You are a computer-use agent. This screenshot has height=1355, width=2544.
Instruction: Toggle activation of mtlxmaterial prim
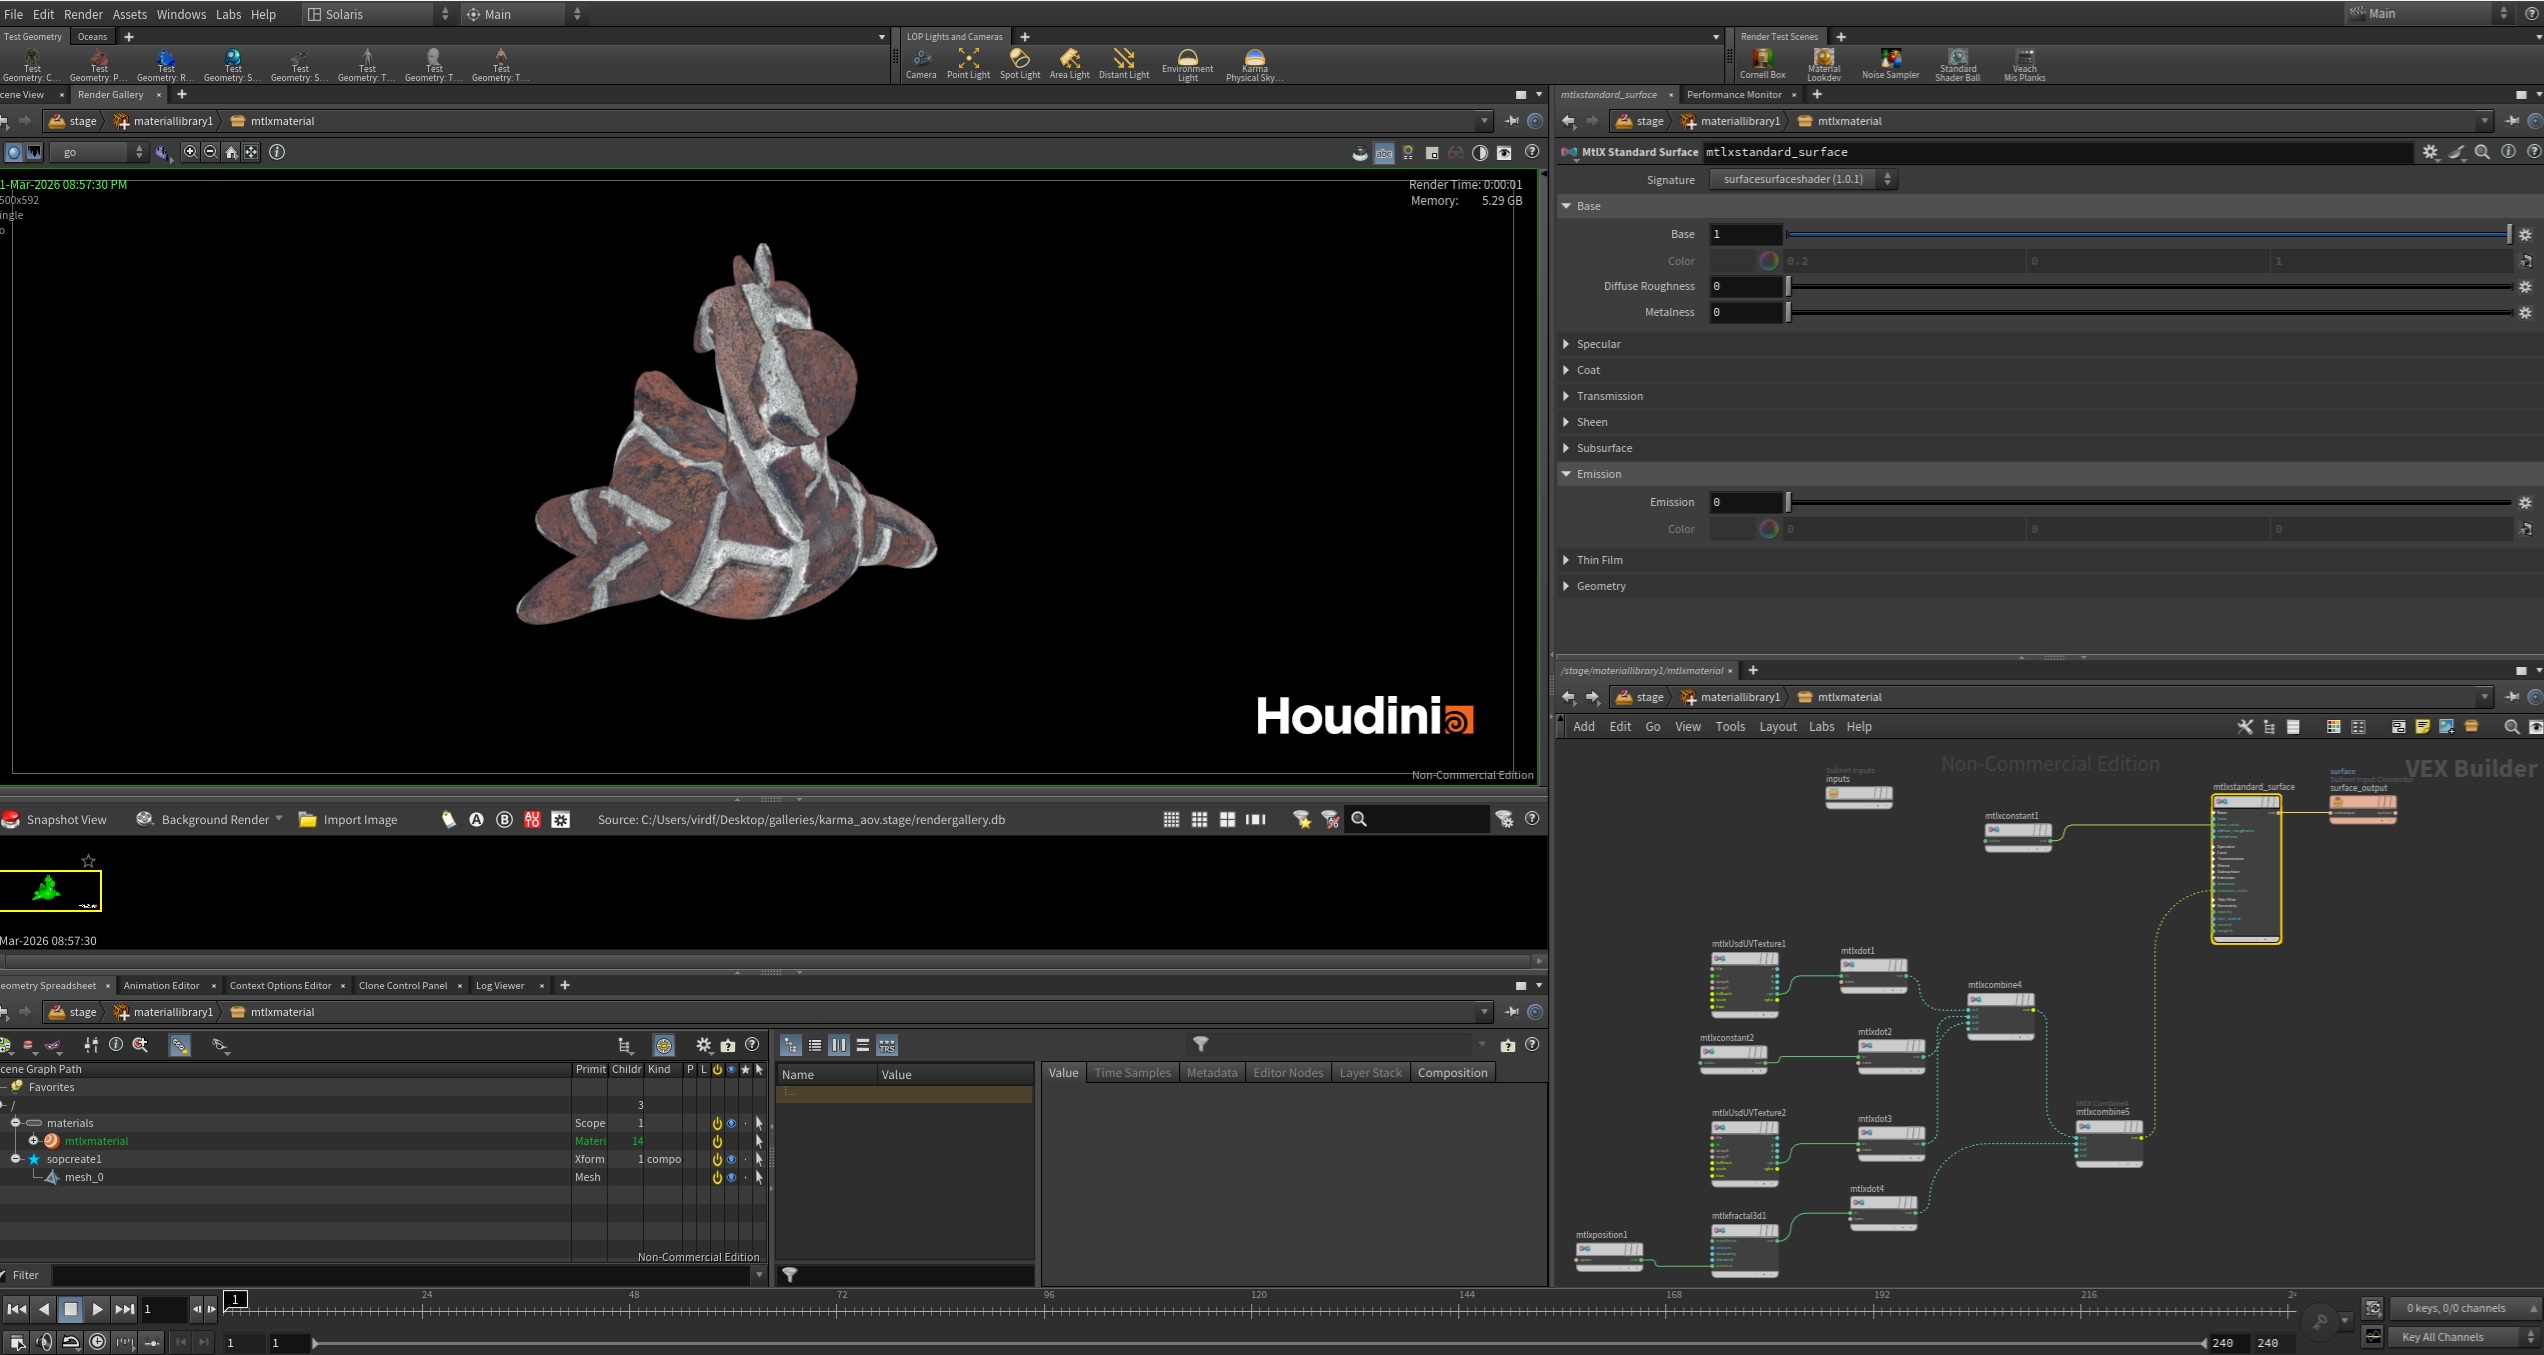717,1141
